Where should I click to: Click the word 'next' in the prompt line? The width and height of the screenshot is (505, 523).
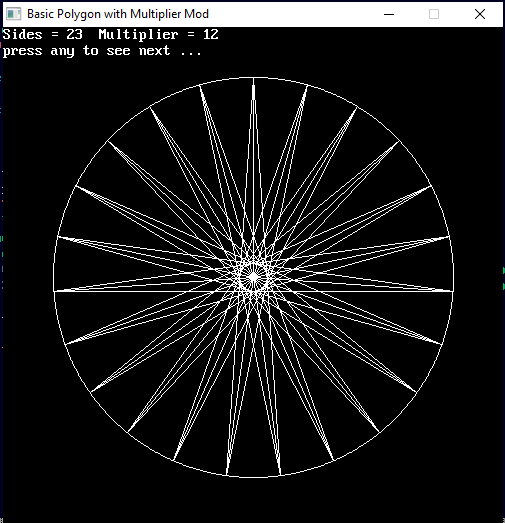(154, 51)
